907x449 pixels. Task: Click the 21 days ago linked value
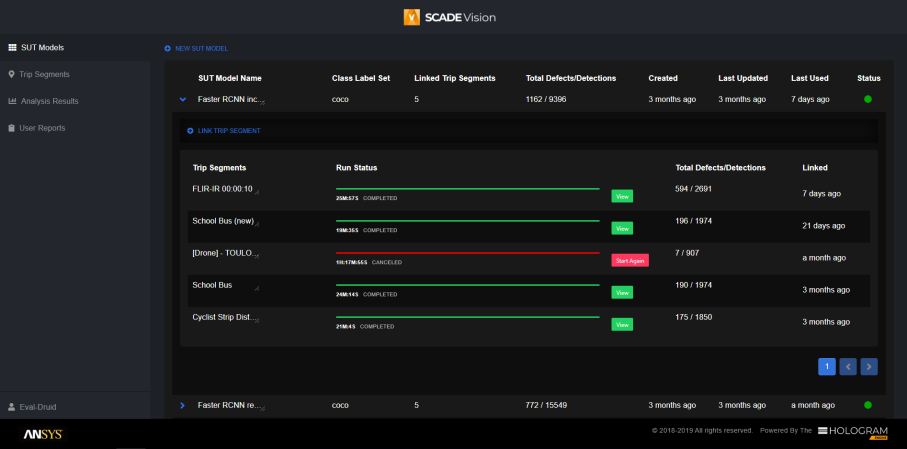click(824, 226)
